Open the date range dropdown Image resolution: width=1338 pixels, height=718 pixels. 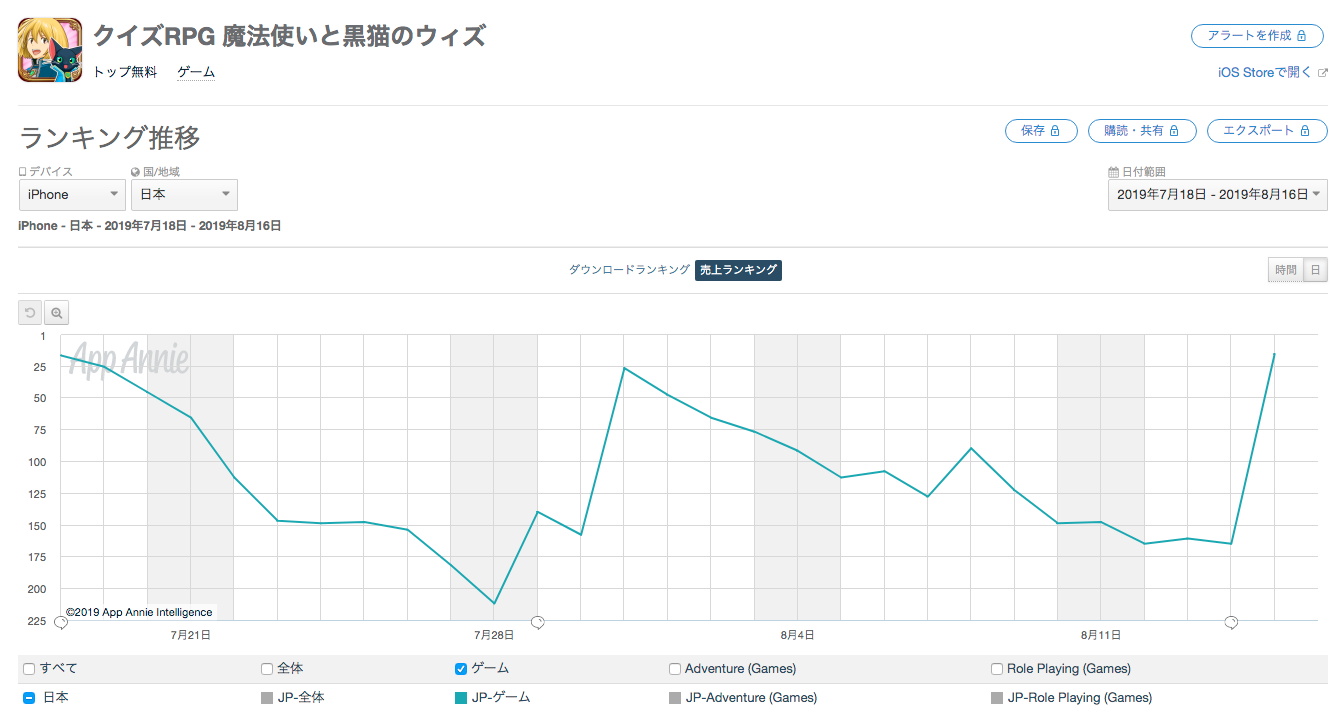click(1217, 194)
